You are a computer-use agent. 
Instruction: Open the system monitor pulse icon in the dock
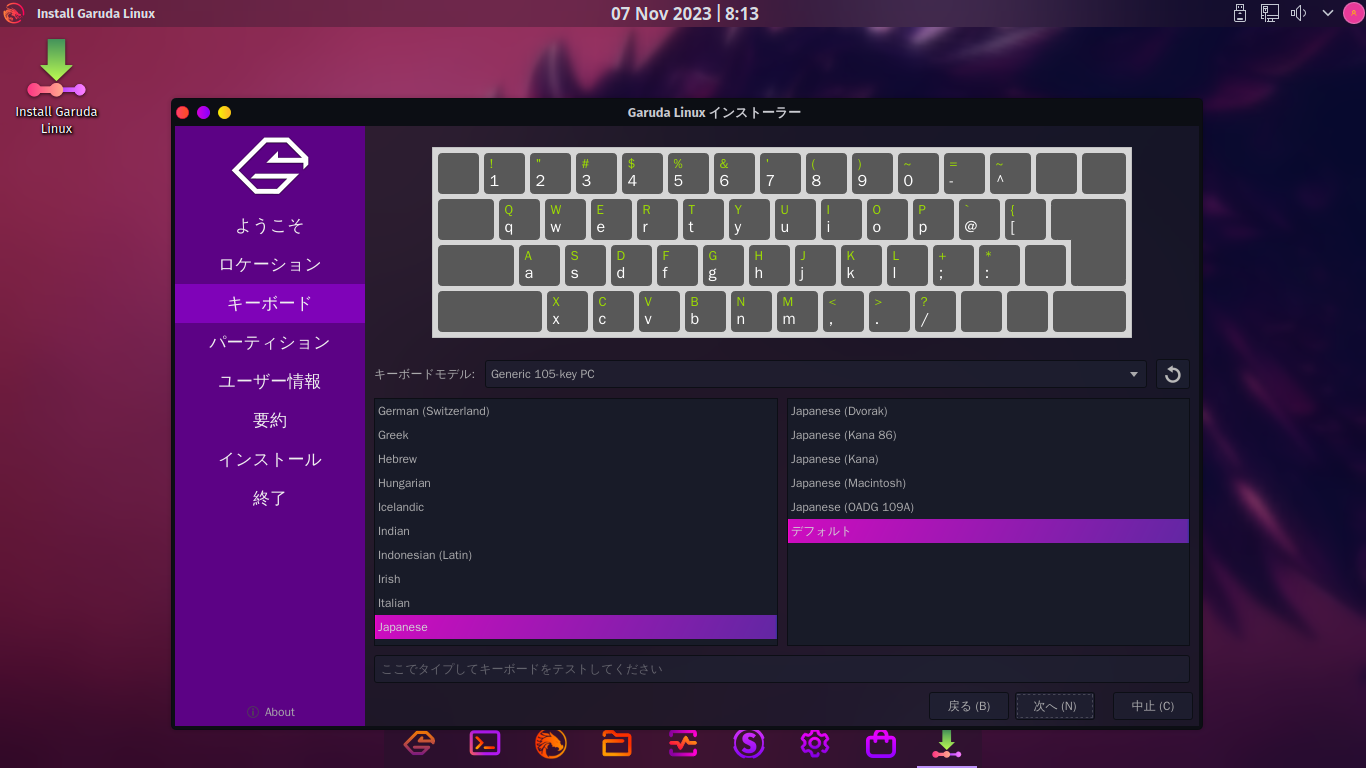[x=683, y=743]
